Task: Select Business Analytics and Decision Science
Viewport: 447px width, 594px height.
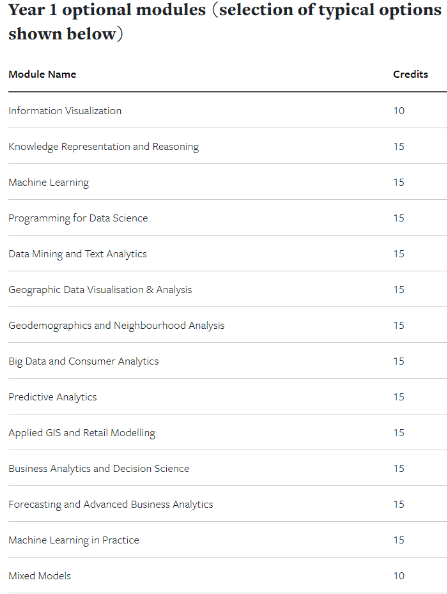Action: tap(99, 469)
